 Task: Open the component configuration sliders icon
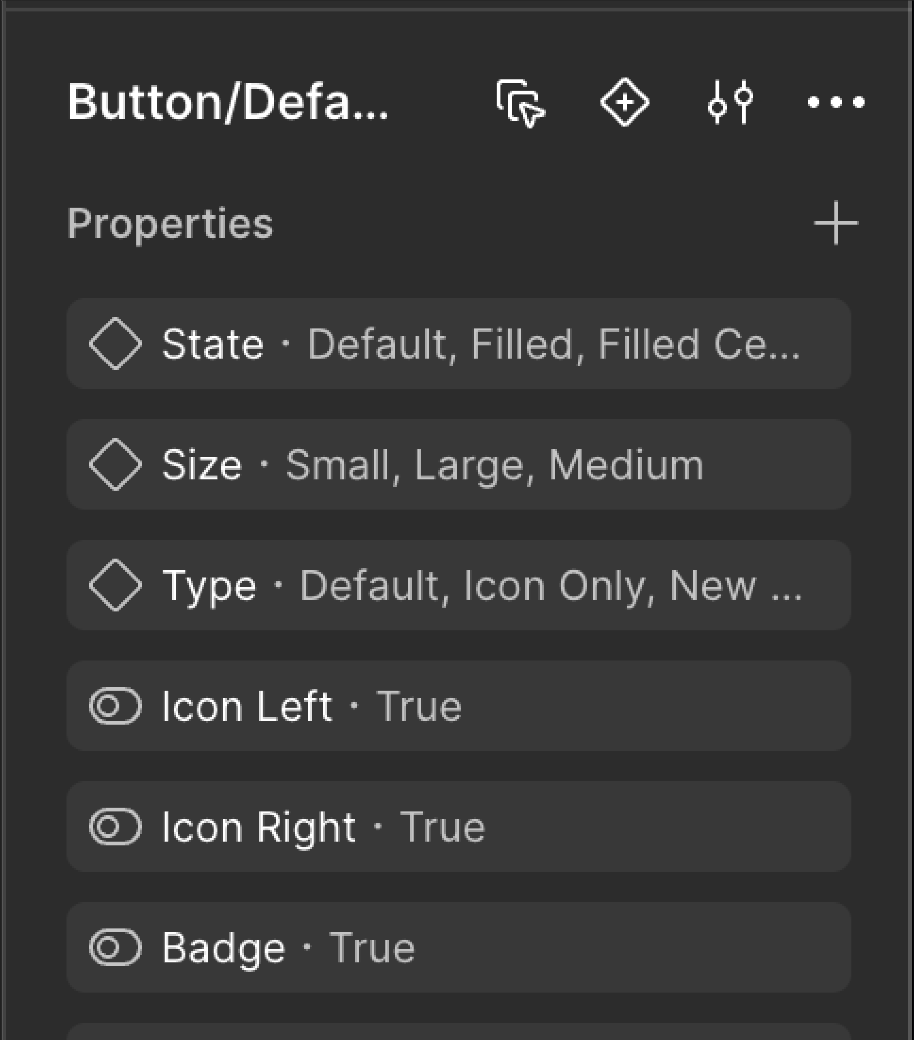pos(728,103)
